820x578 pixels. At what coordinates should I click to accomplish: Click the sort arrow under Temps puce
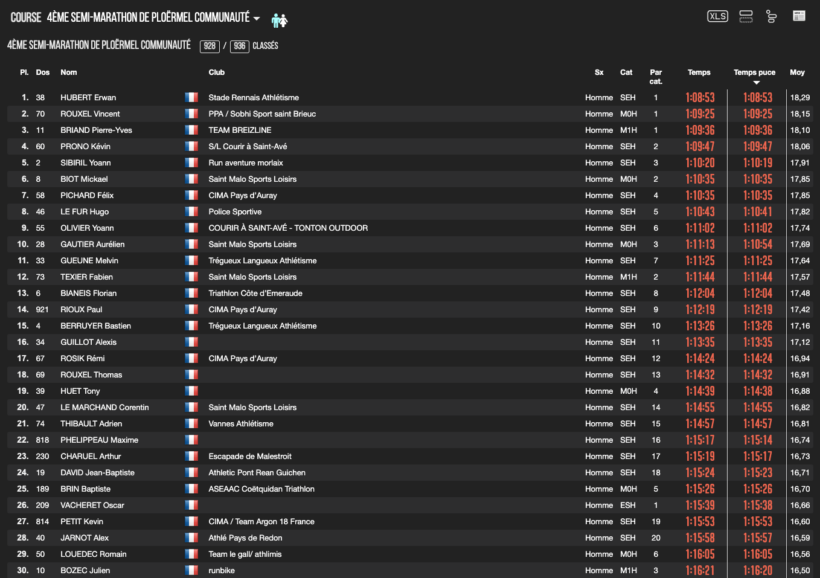coord(754,83)
